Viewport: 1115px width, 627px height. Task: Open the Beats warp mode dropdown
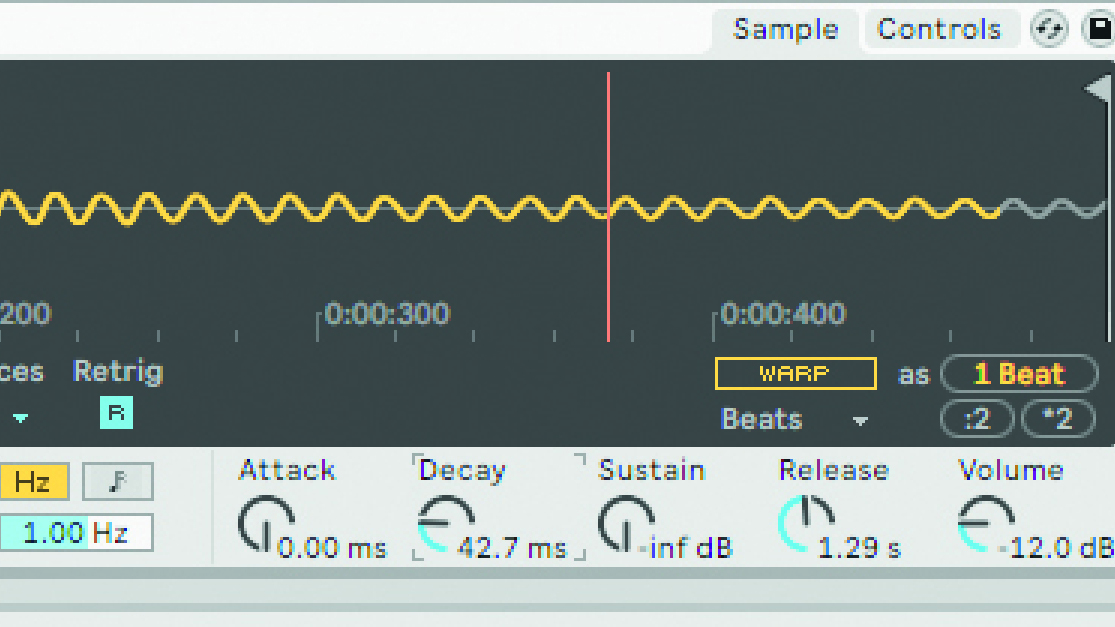coord(794,419)
